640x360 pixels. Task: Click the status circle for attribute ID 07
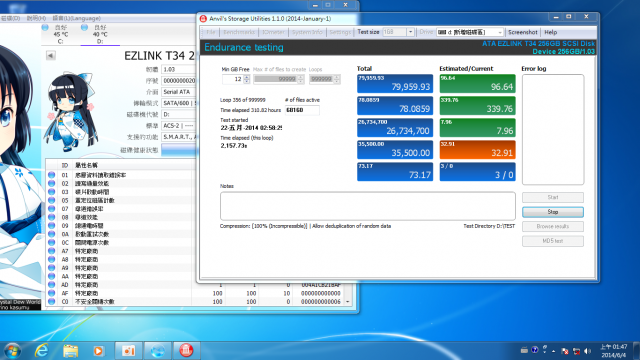(51, 209)
